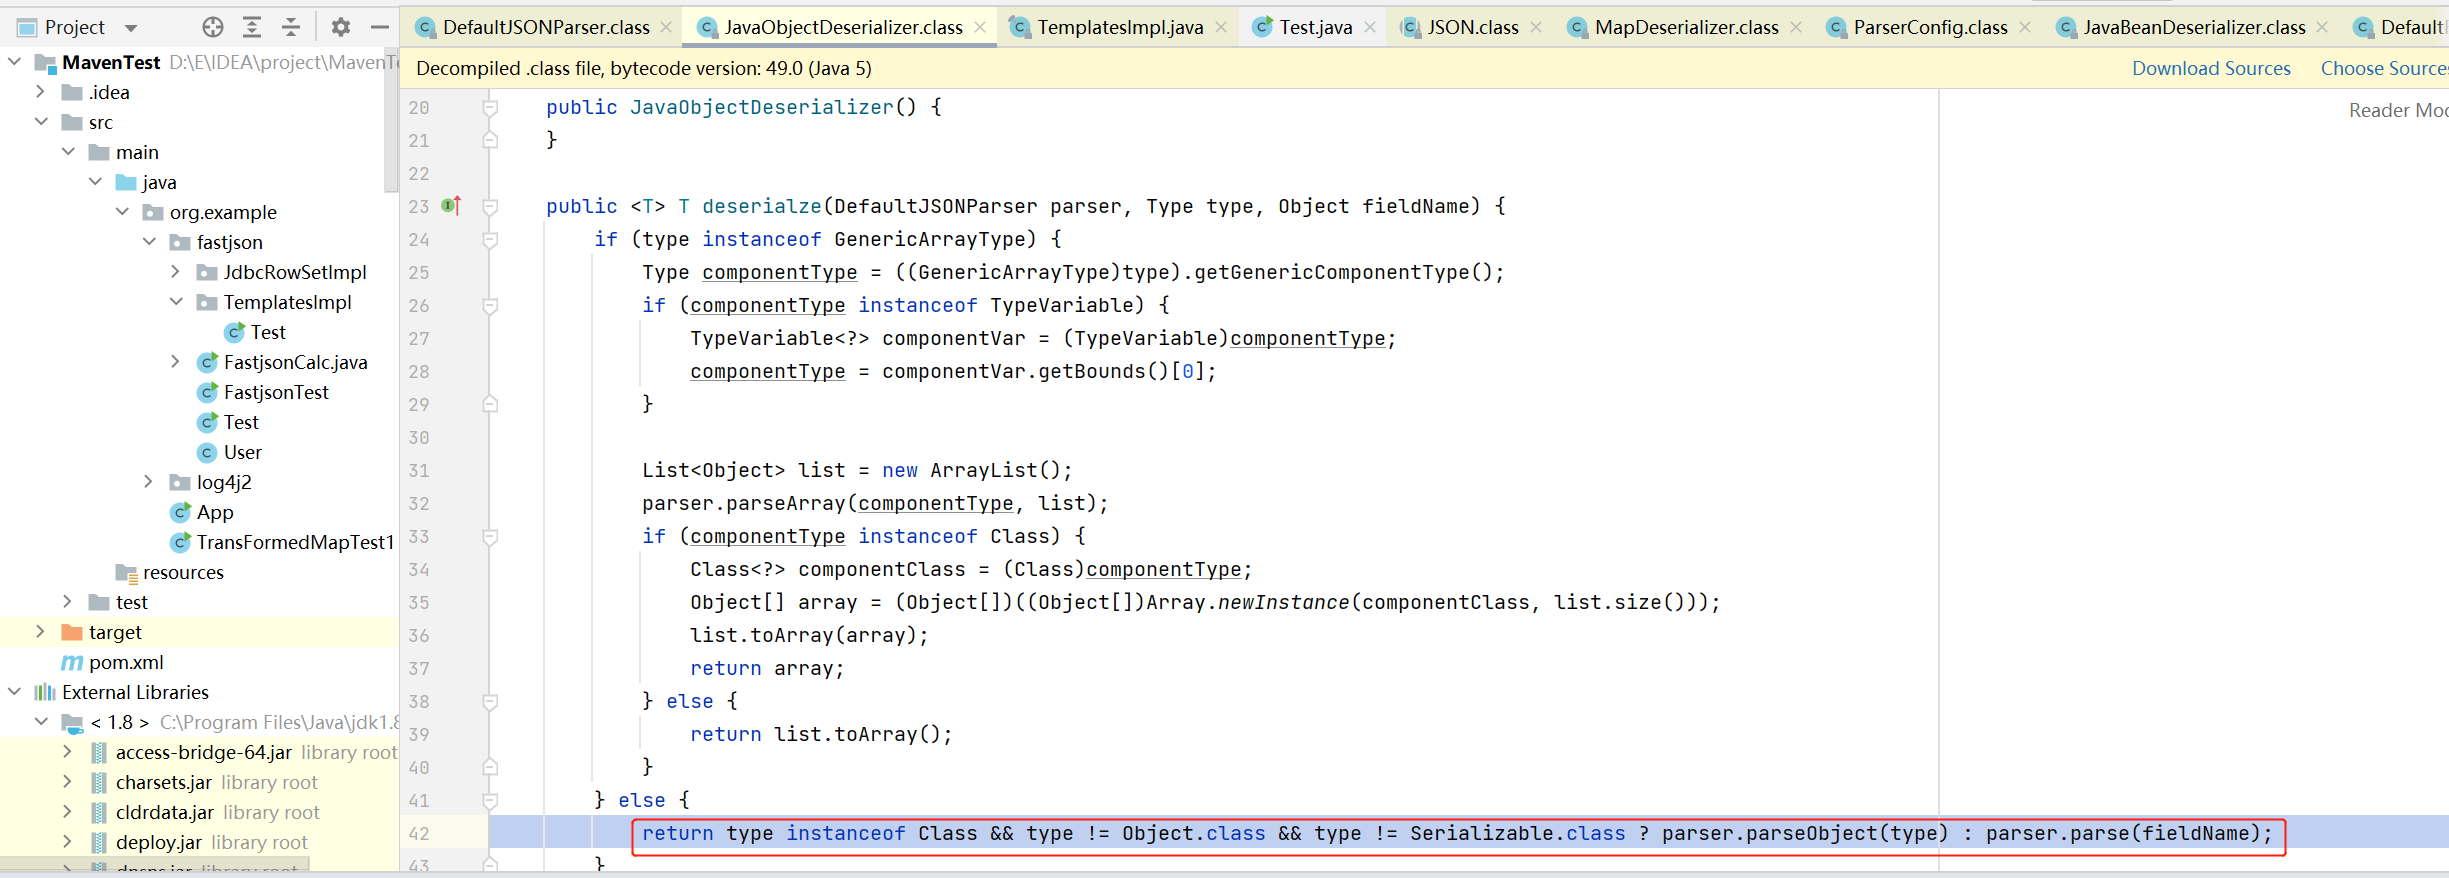Click the Collapse All icon in Project panel
2449x878 pixels.
tap(291, 27)
